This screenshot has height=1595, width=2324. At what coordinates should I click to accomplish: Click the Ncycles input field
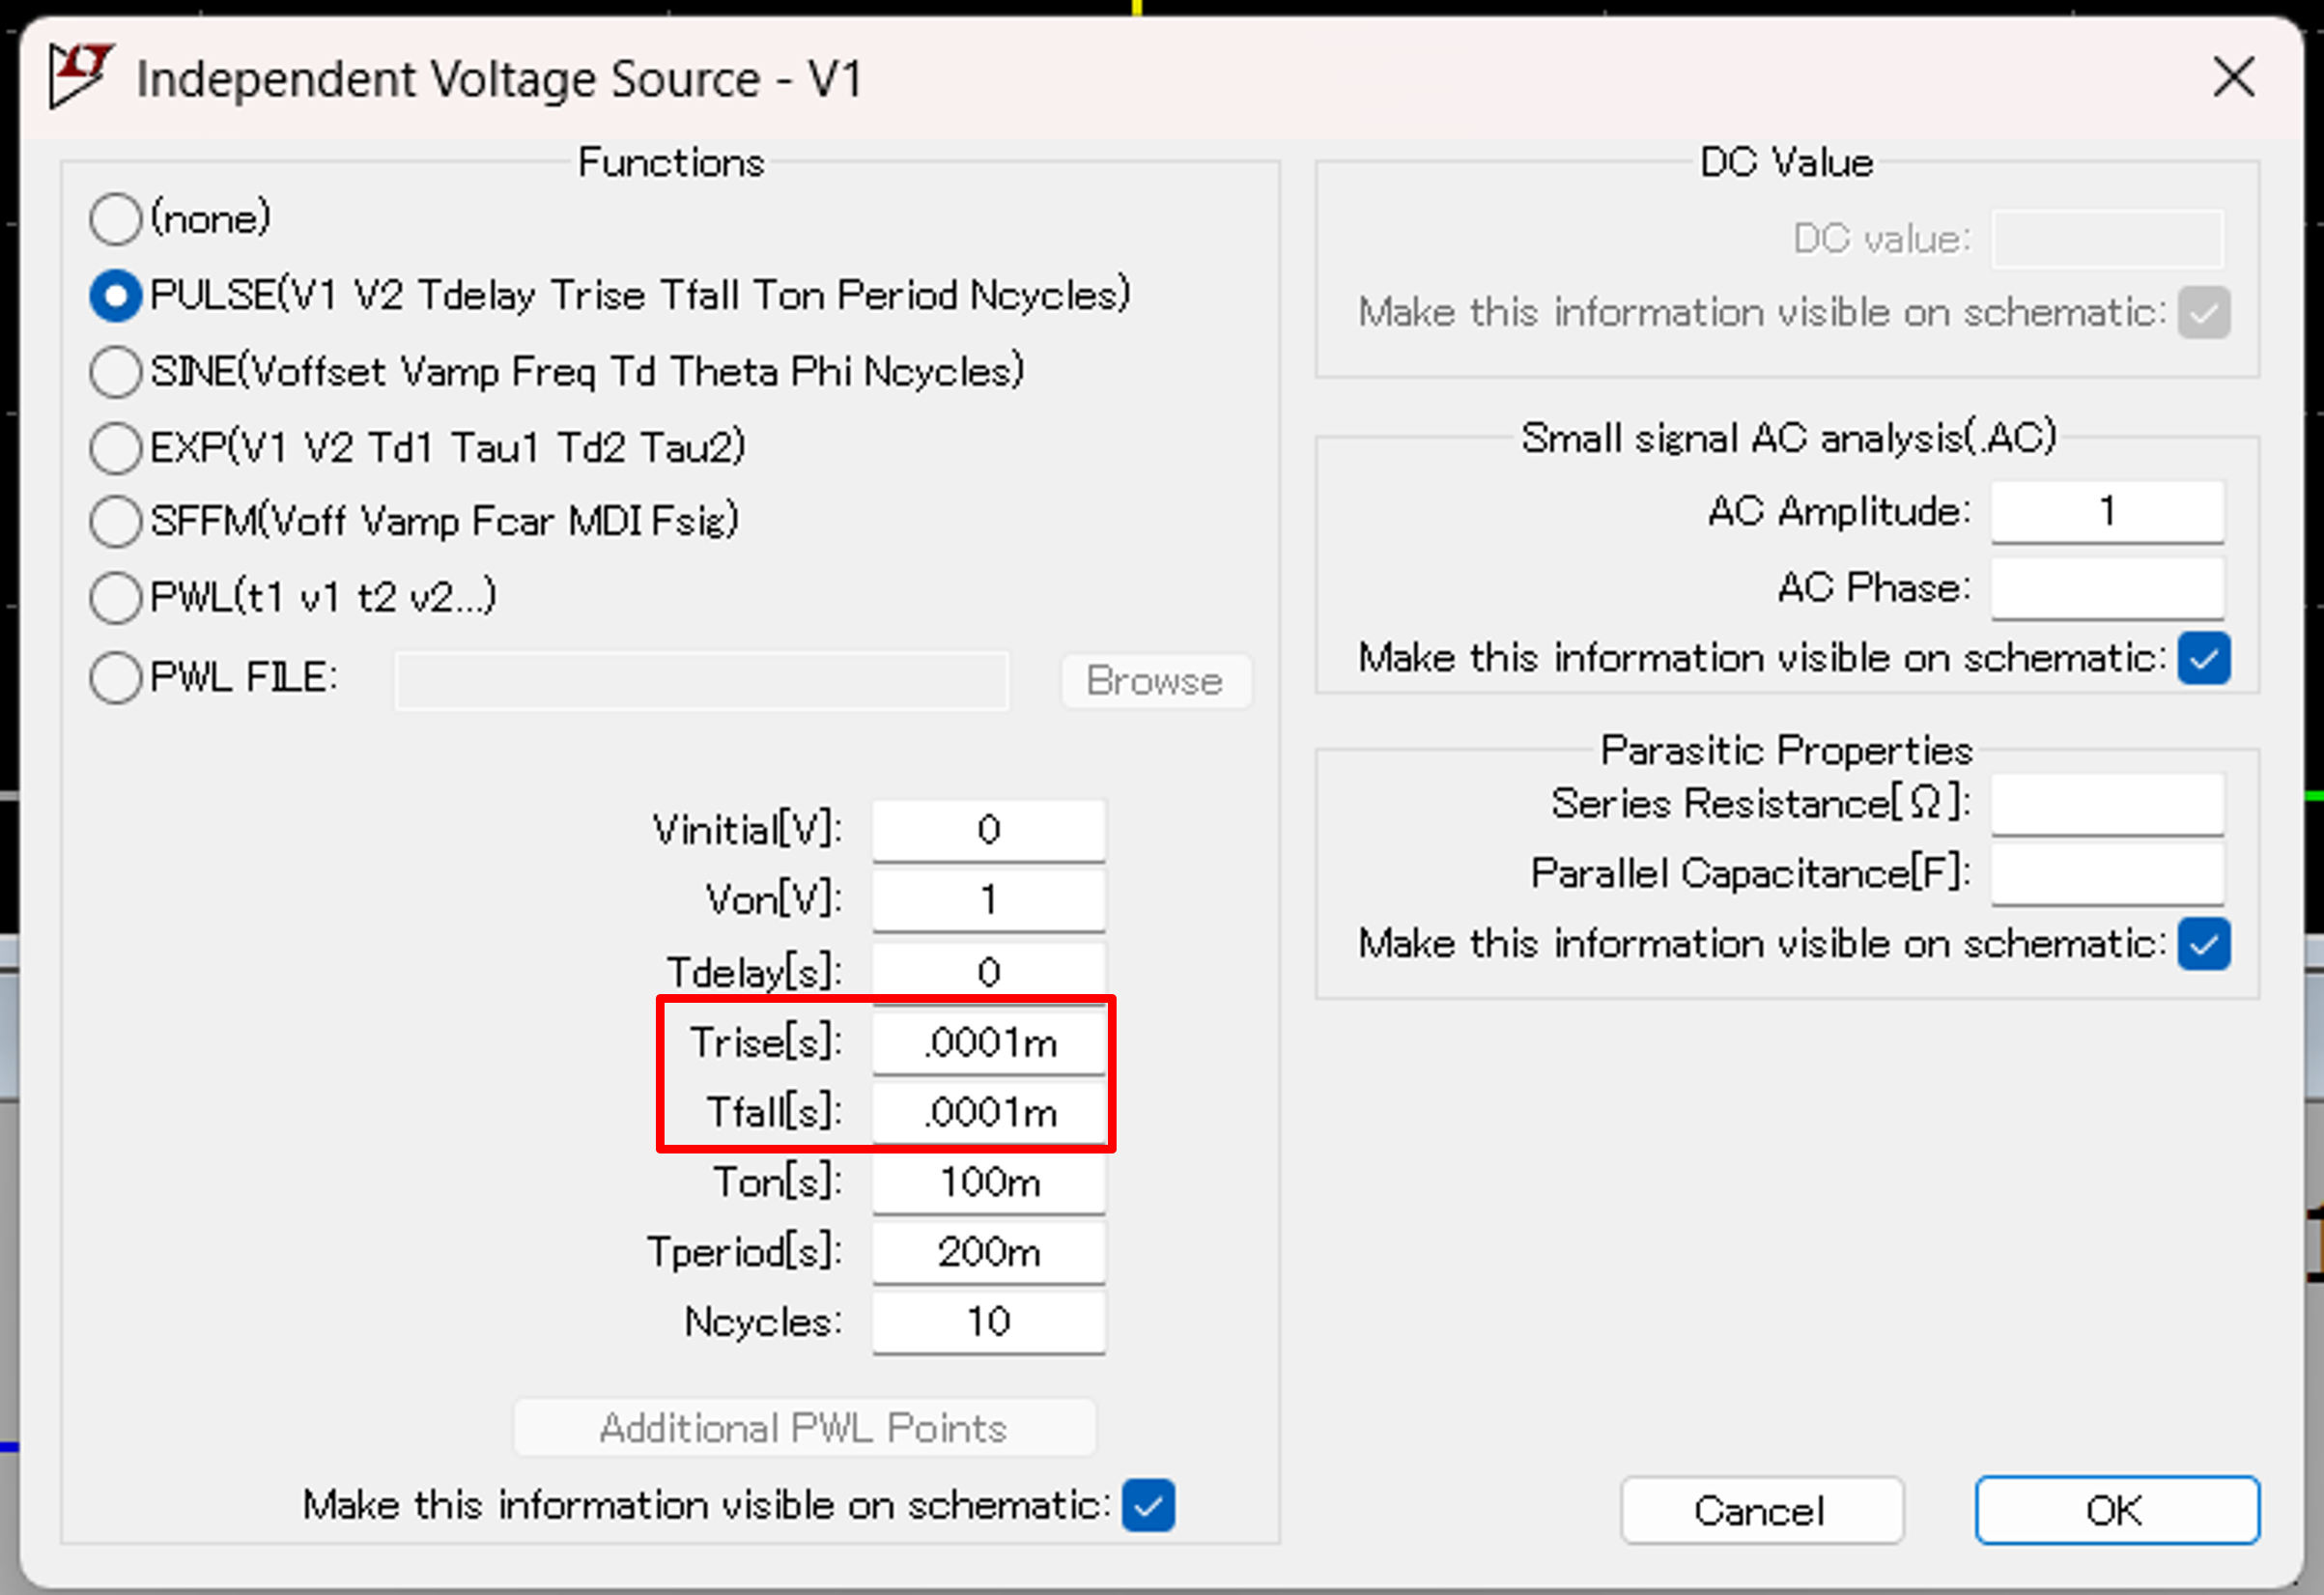988,1322
